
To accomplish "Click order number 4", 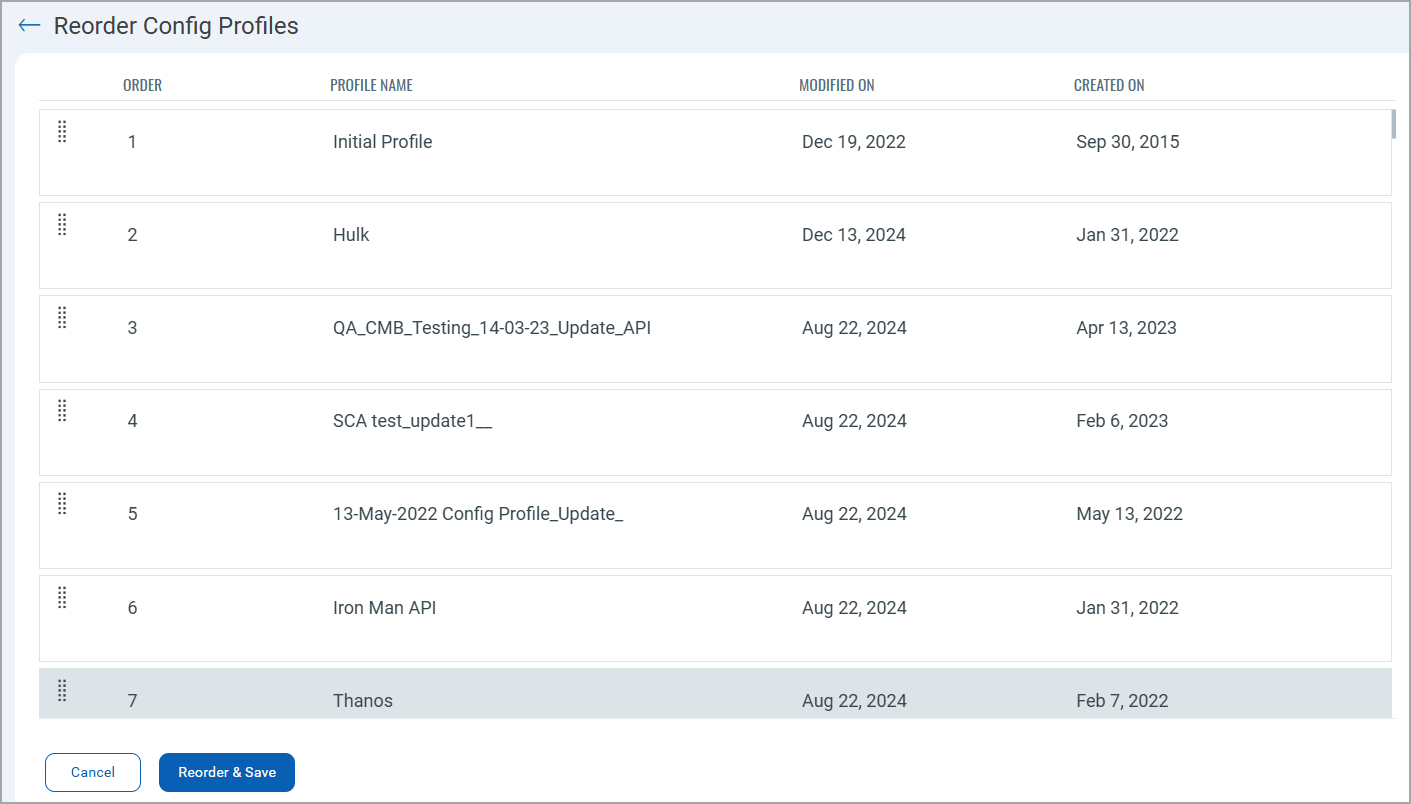I will pyautogui.click(x=132, y=421).
